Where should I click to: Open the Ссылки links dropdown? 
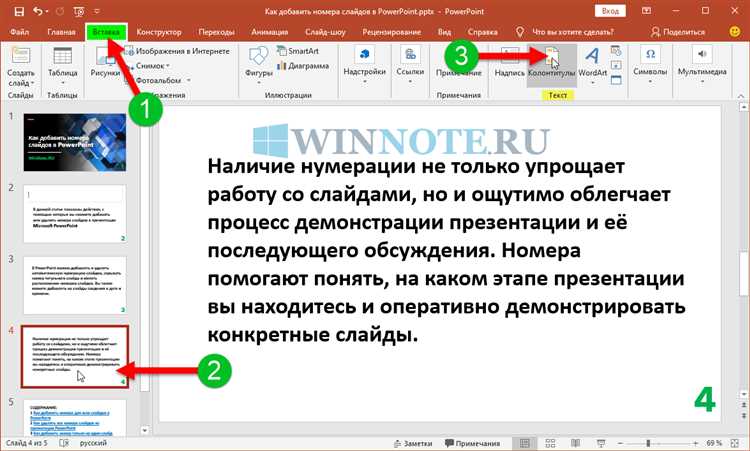point(410,66)
